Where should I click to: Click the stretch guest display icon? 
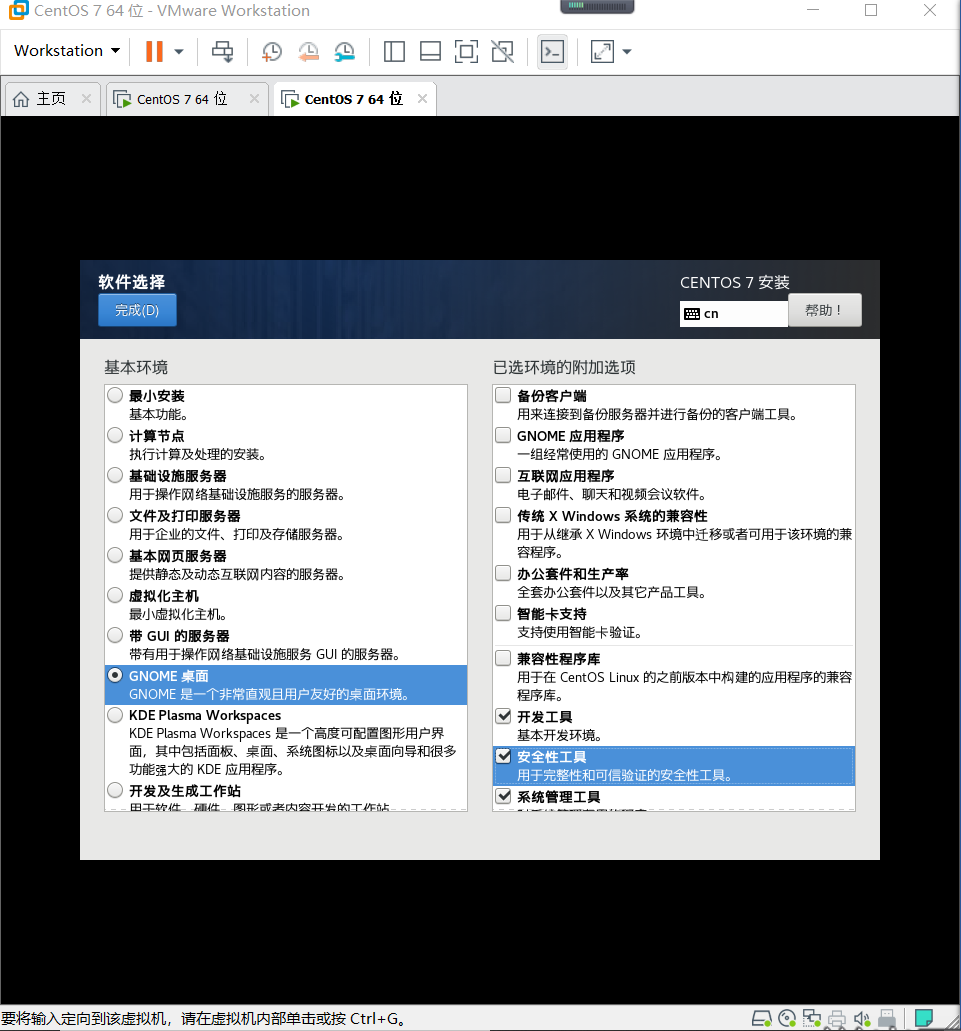(602, 51)
